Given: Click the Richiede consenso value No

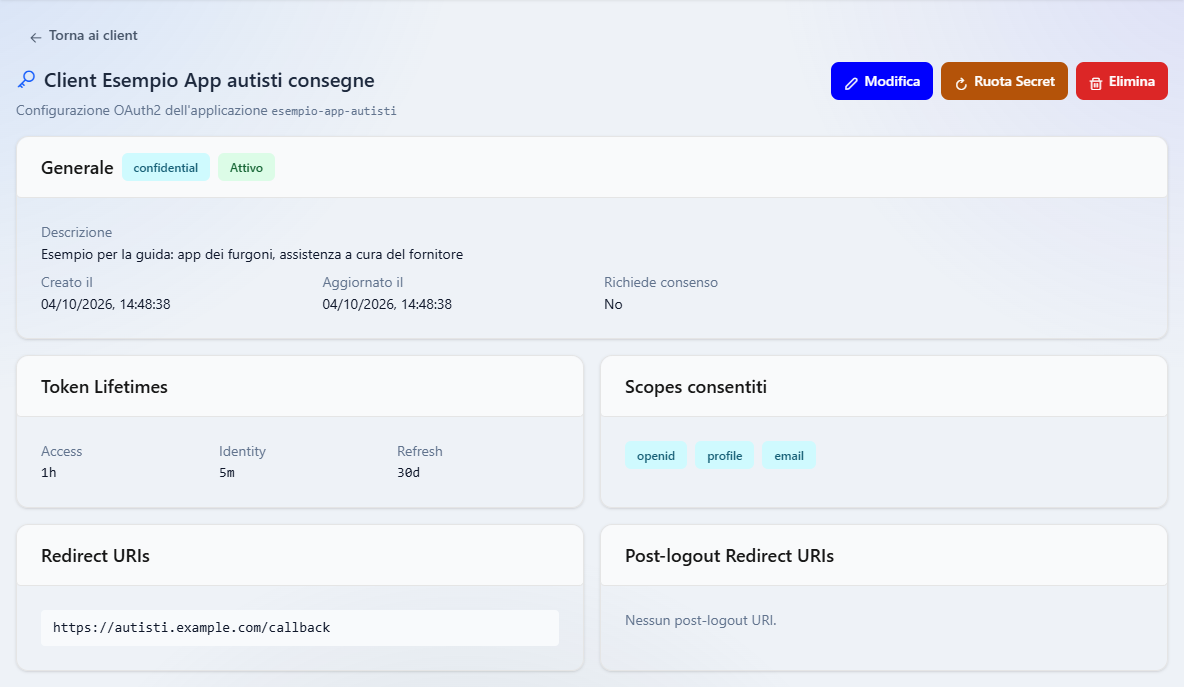Looking at the screenshot, I should pyautogui.click(x=613, y=304).
